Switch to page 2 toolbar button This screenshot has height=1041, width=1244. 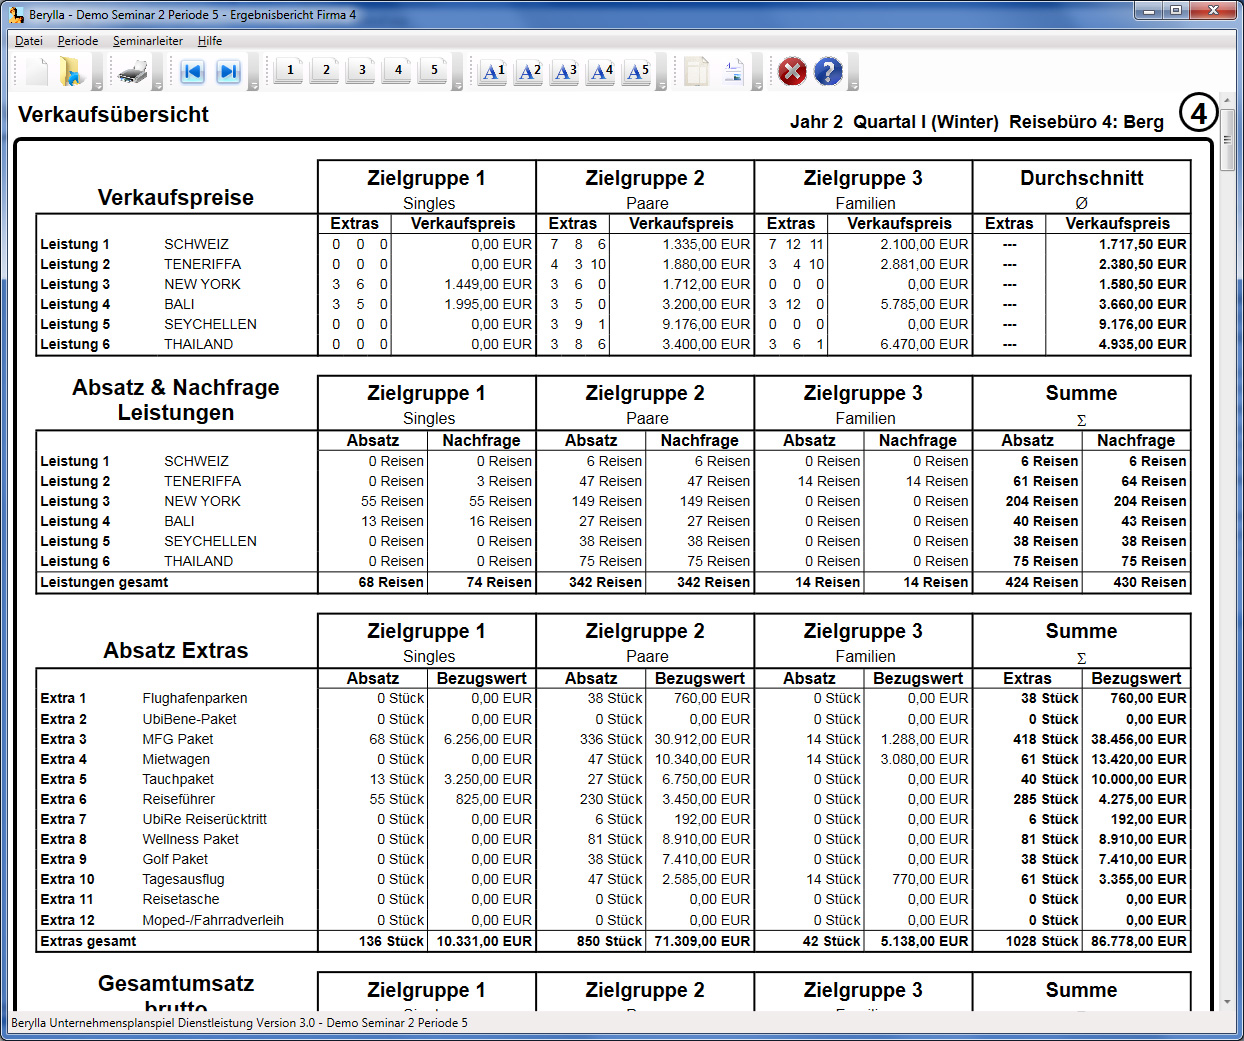click(x=326, y=70)
